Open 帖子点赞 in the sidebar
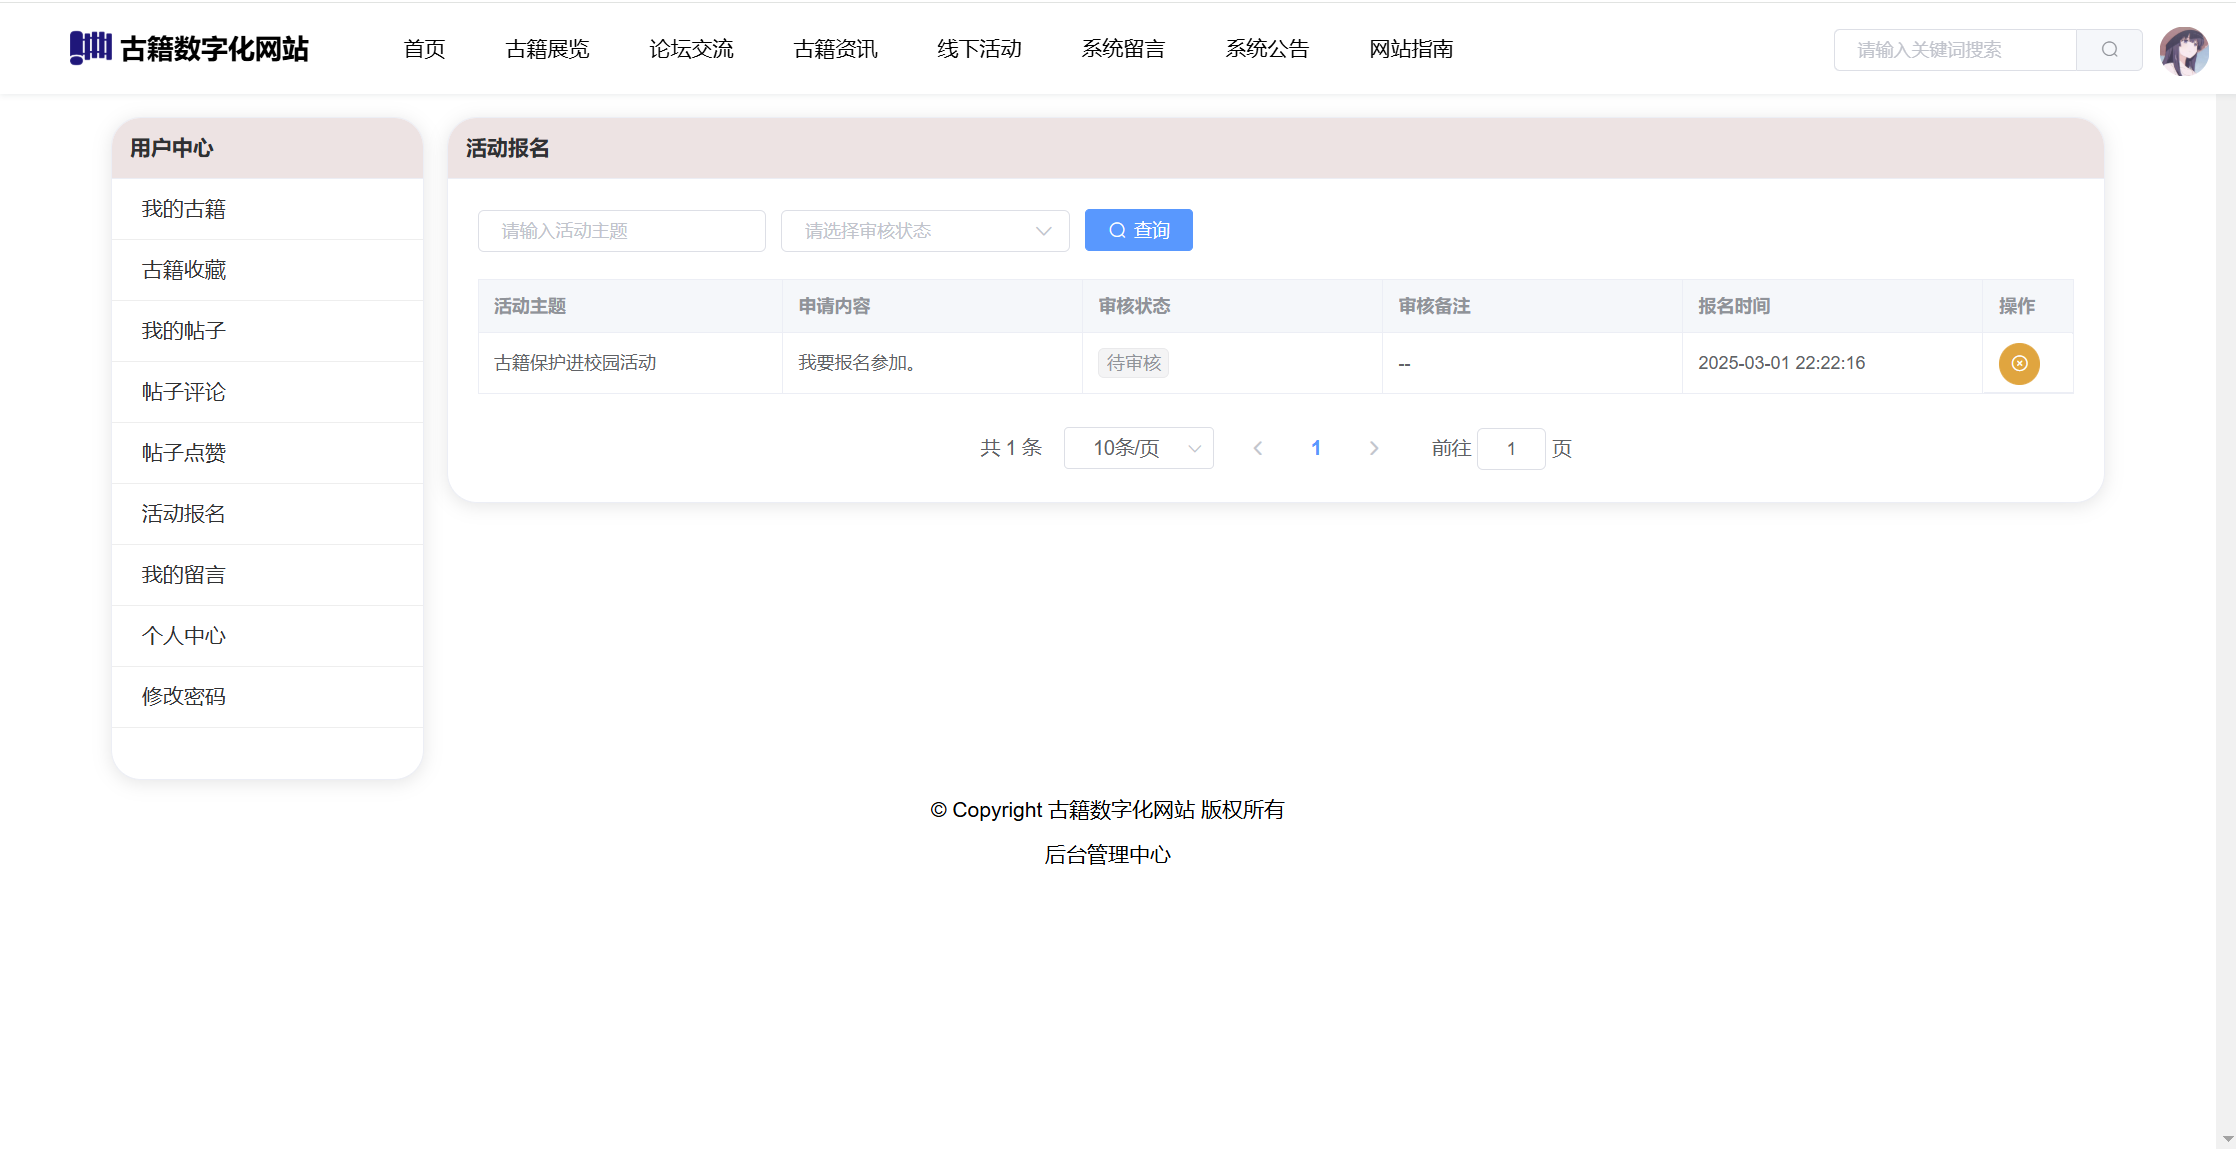 tap(184, 453)
